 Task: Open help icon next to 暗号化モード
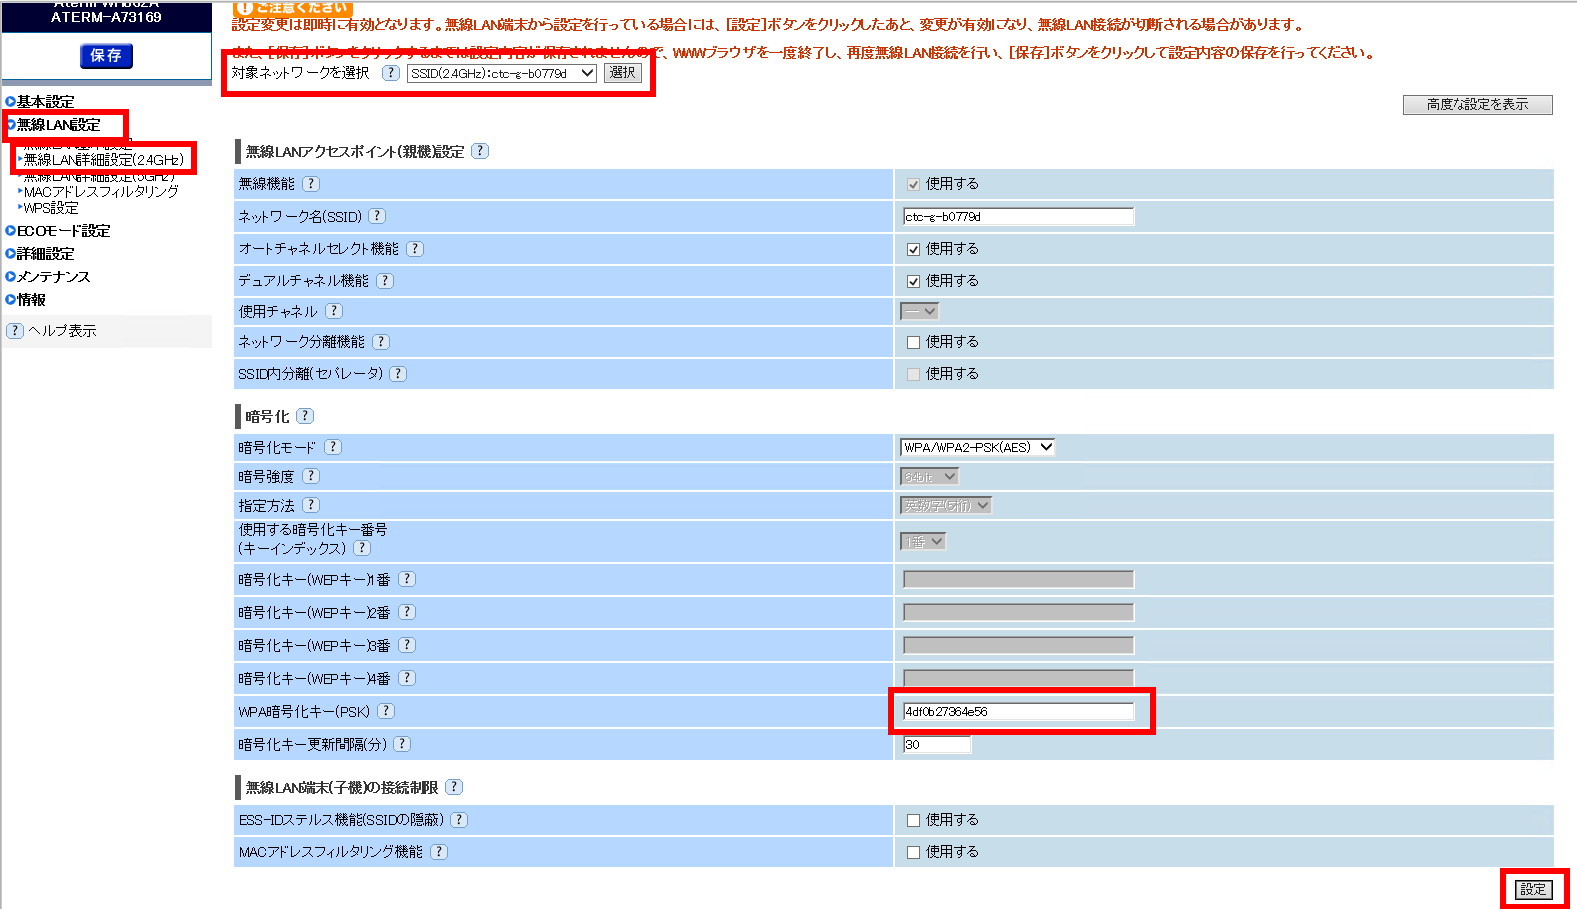pos(333,447)
